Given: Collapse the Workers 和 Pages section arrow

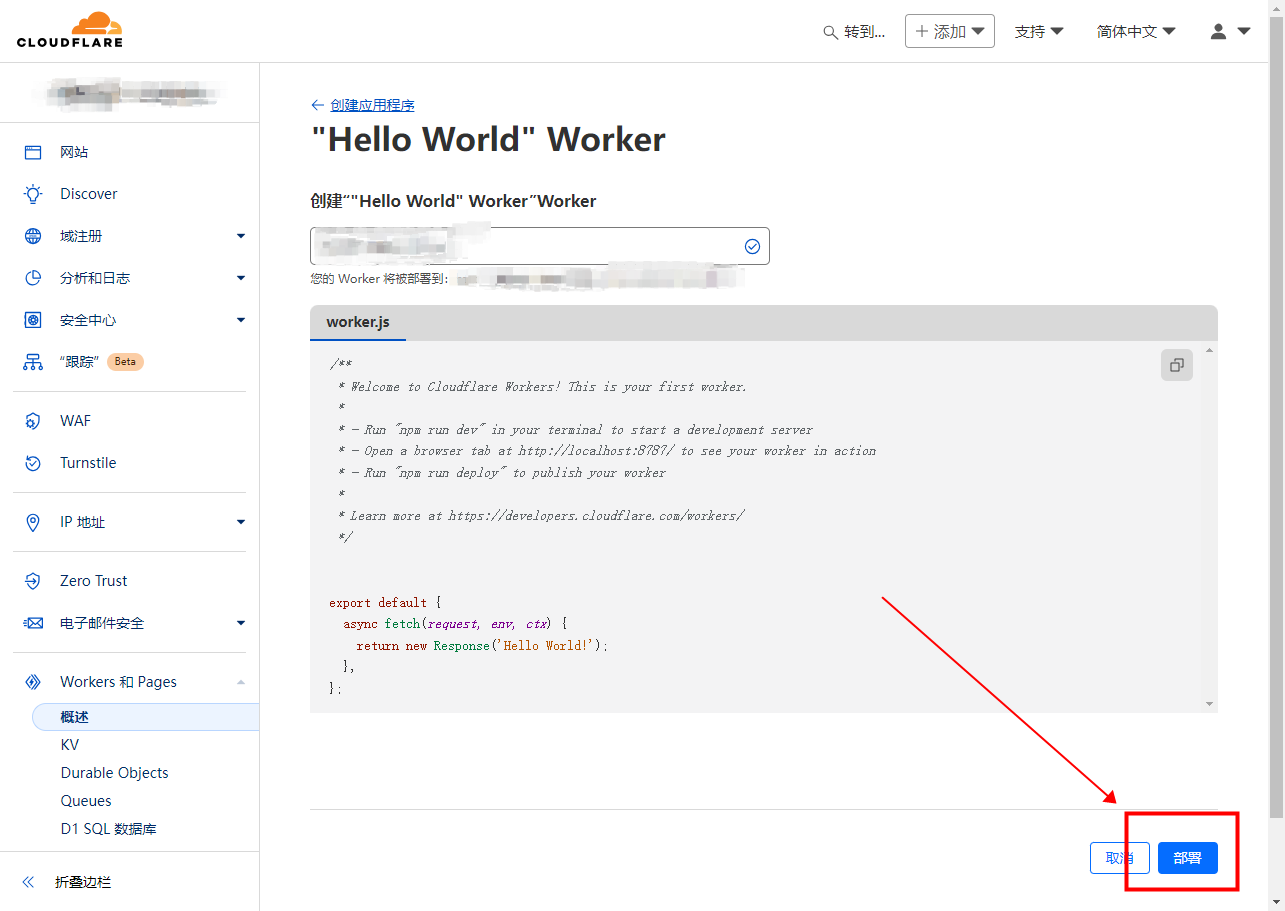Looking at the screenshot, I should click(x=241, y=682).
